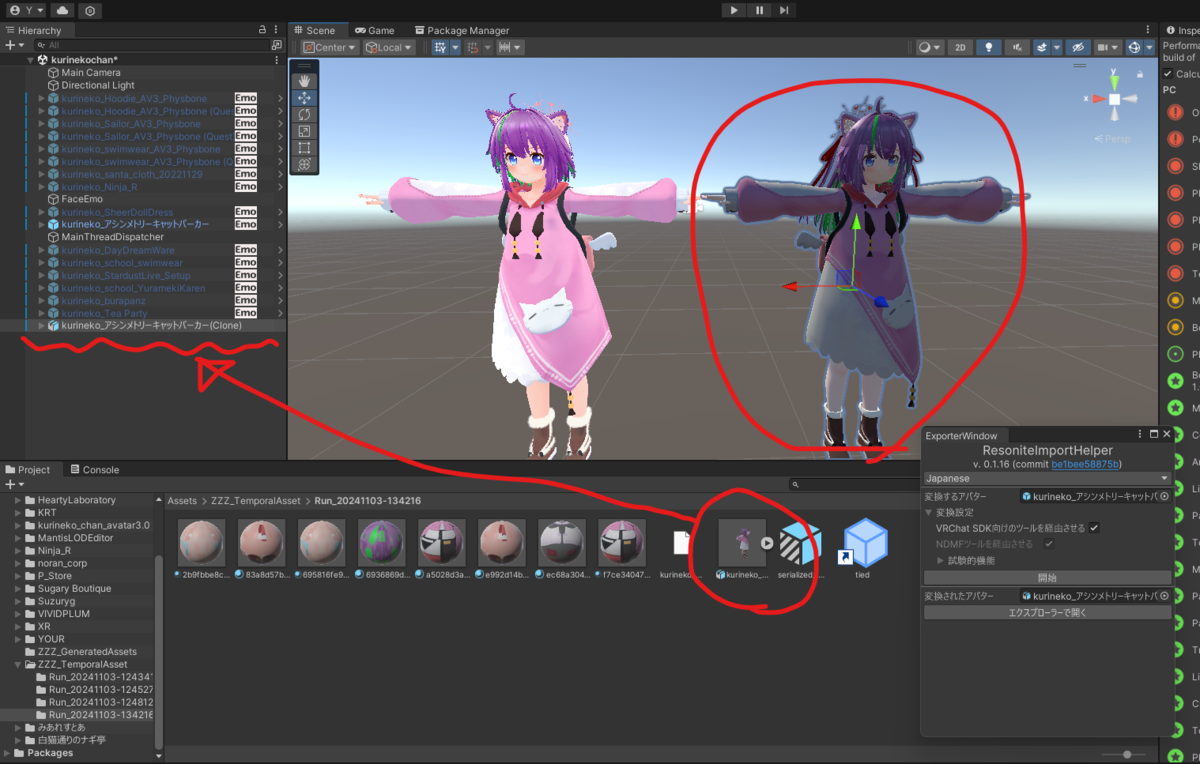Screen dimensions: 1200x764
Task: Switch to the Console tab
Action: pos(96,469)
